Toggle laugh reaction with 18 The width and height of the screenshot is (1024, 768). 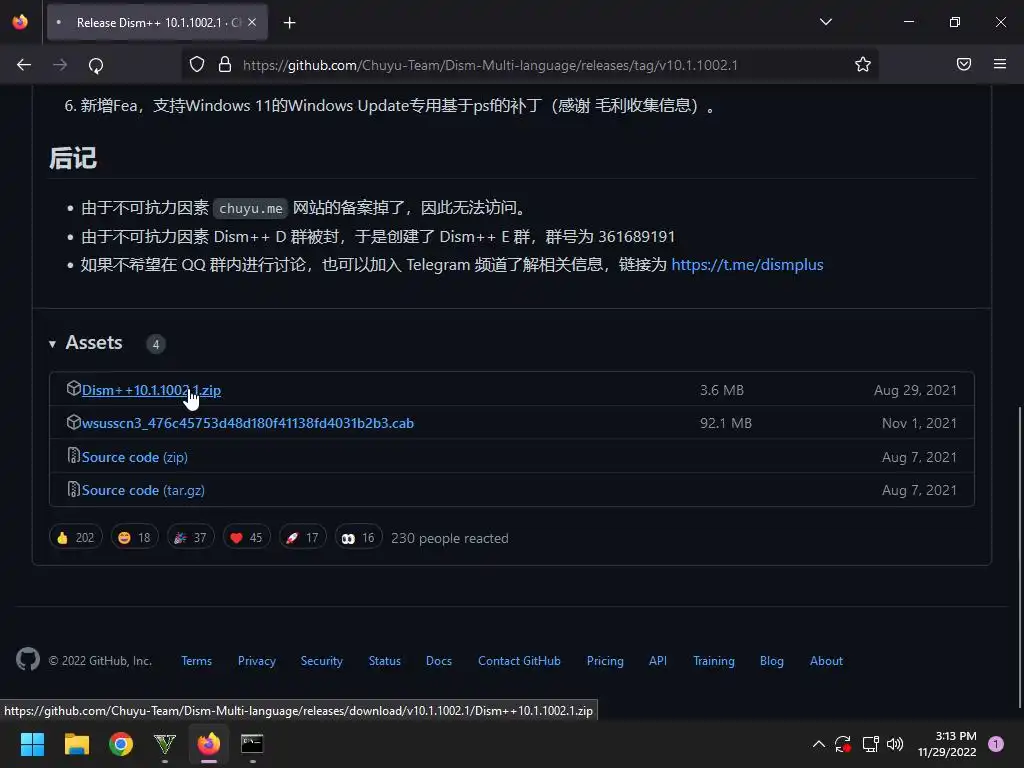[135, 537]
